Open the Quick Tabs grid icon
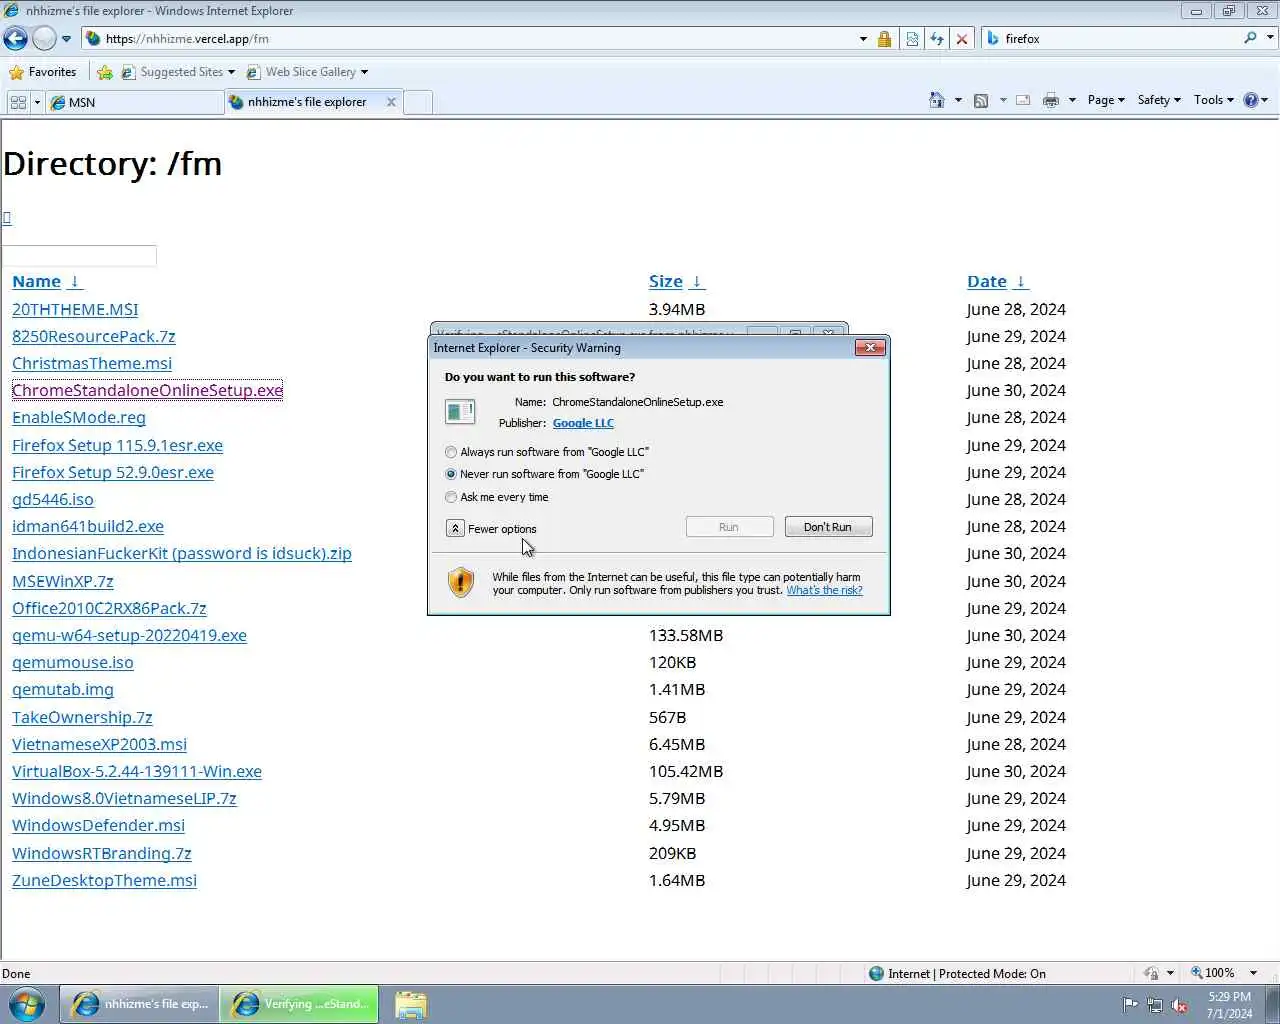1280x1024 pixels. (18, 102)
